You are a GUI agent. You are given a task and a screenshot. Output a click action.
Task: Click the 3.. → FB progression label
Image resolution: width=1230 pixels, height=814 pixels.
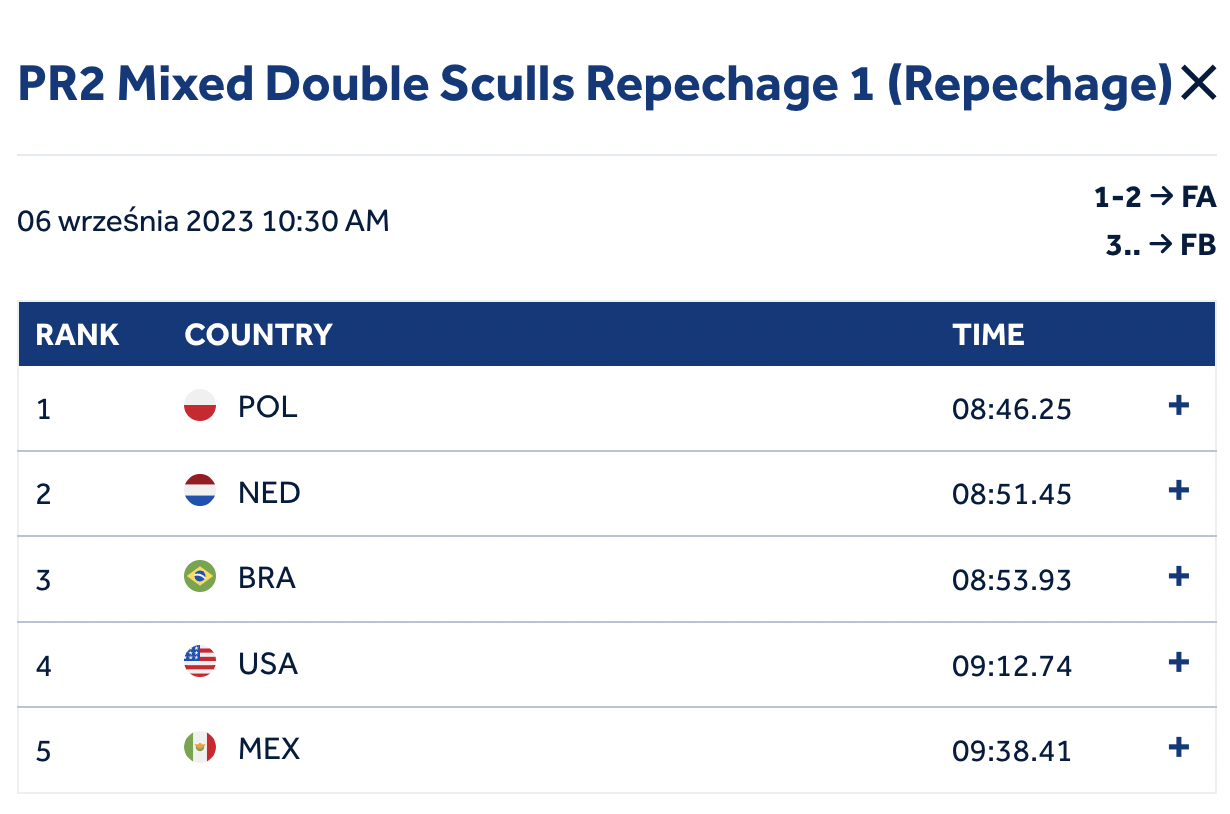tap(1161, 245)
